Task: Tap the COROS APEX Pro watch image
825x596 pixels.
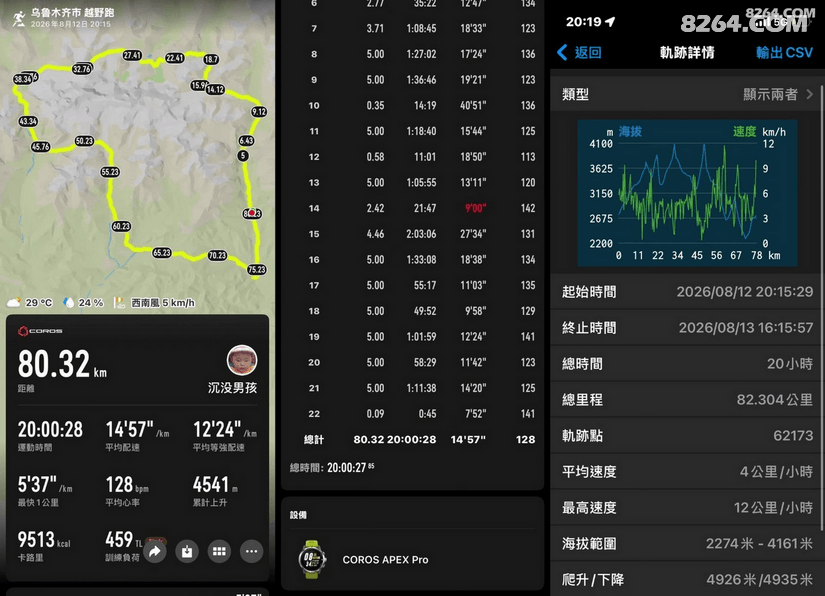Action: (312, 559)
